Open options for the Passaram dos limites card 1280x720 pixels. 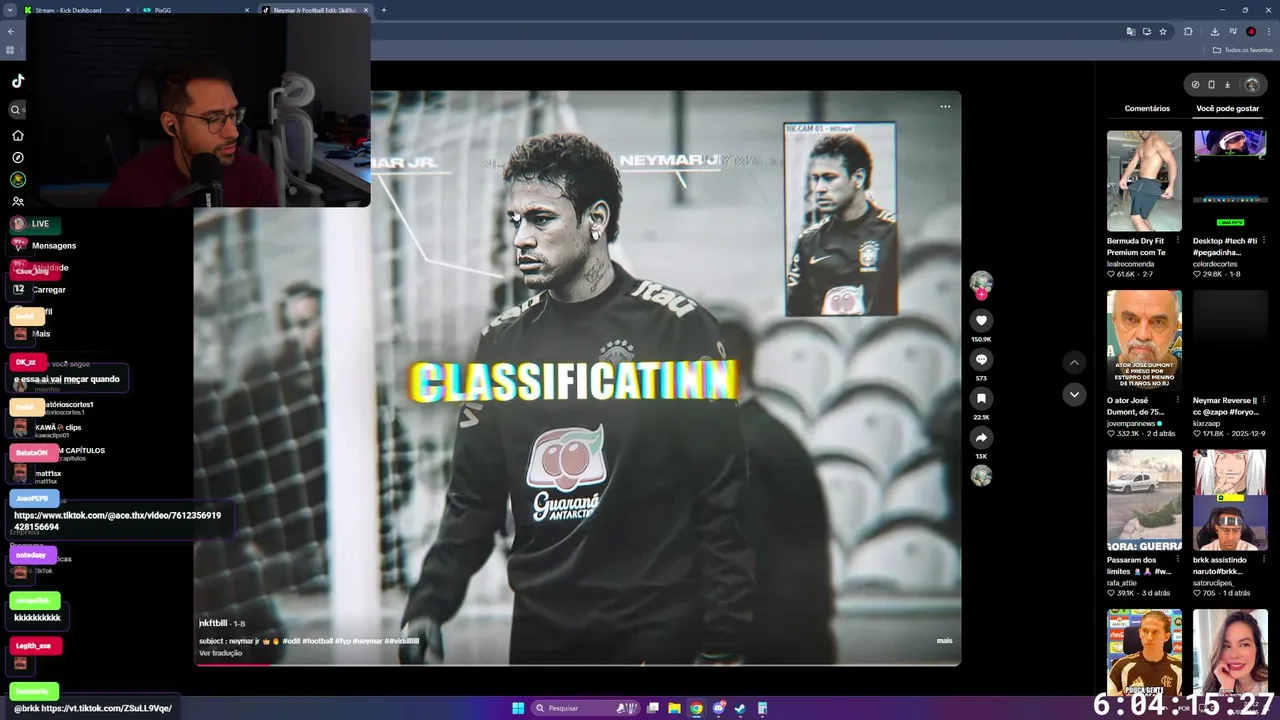coord(1178,560)
